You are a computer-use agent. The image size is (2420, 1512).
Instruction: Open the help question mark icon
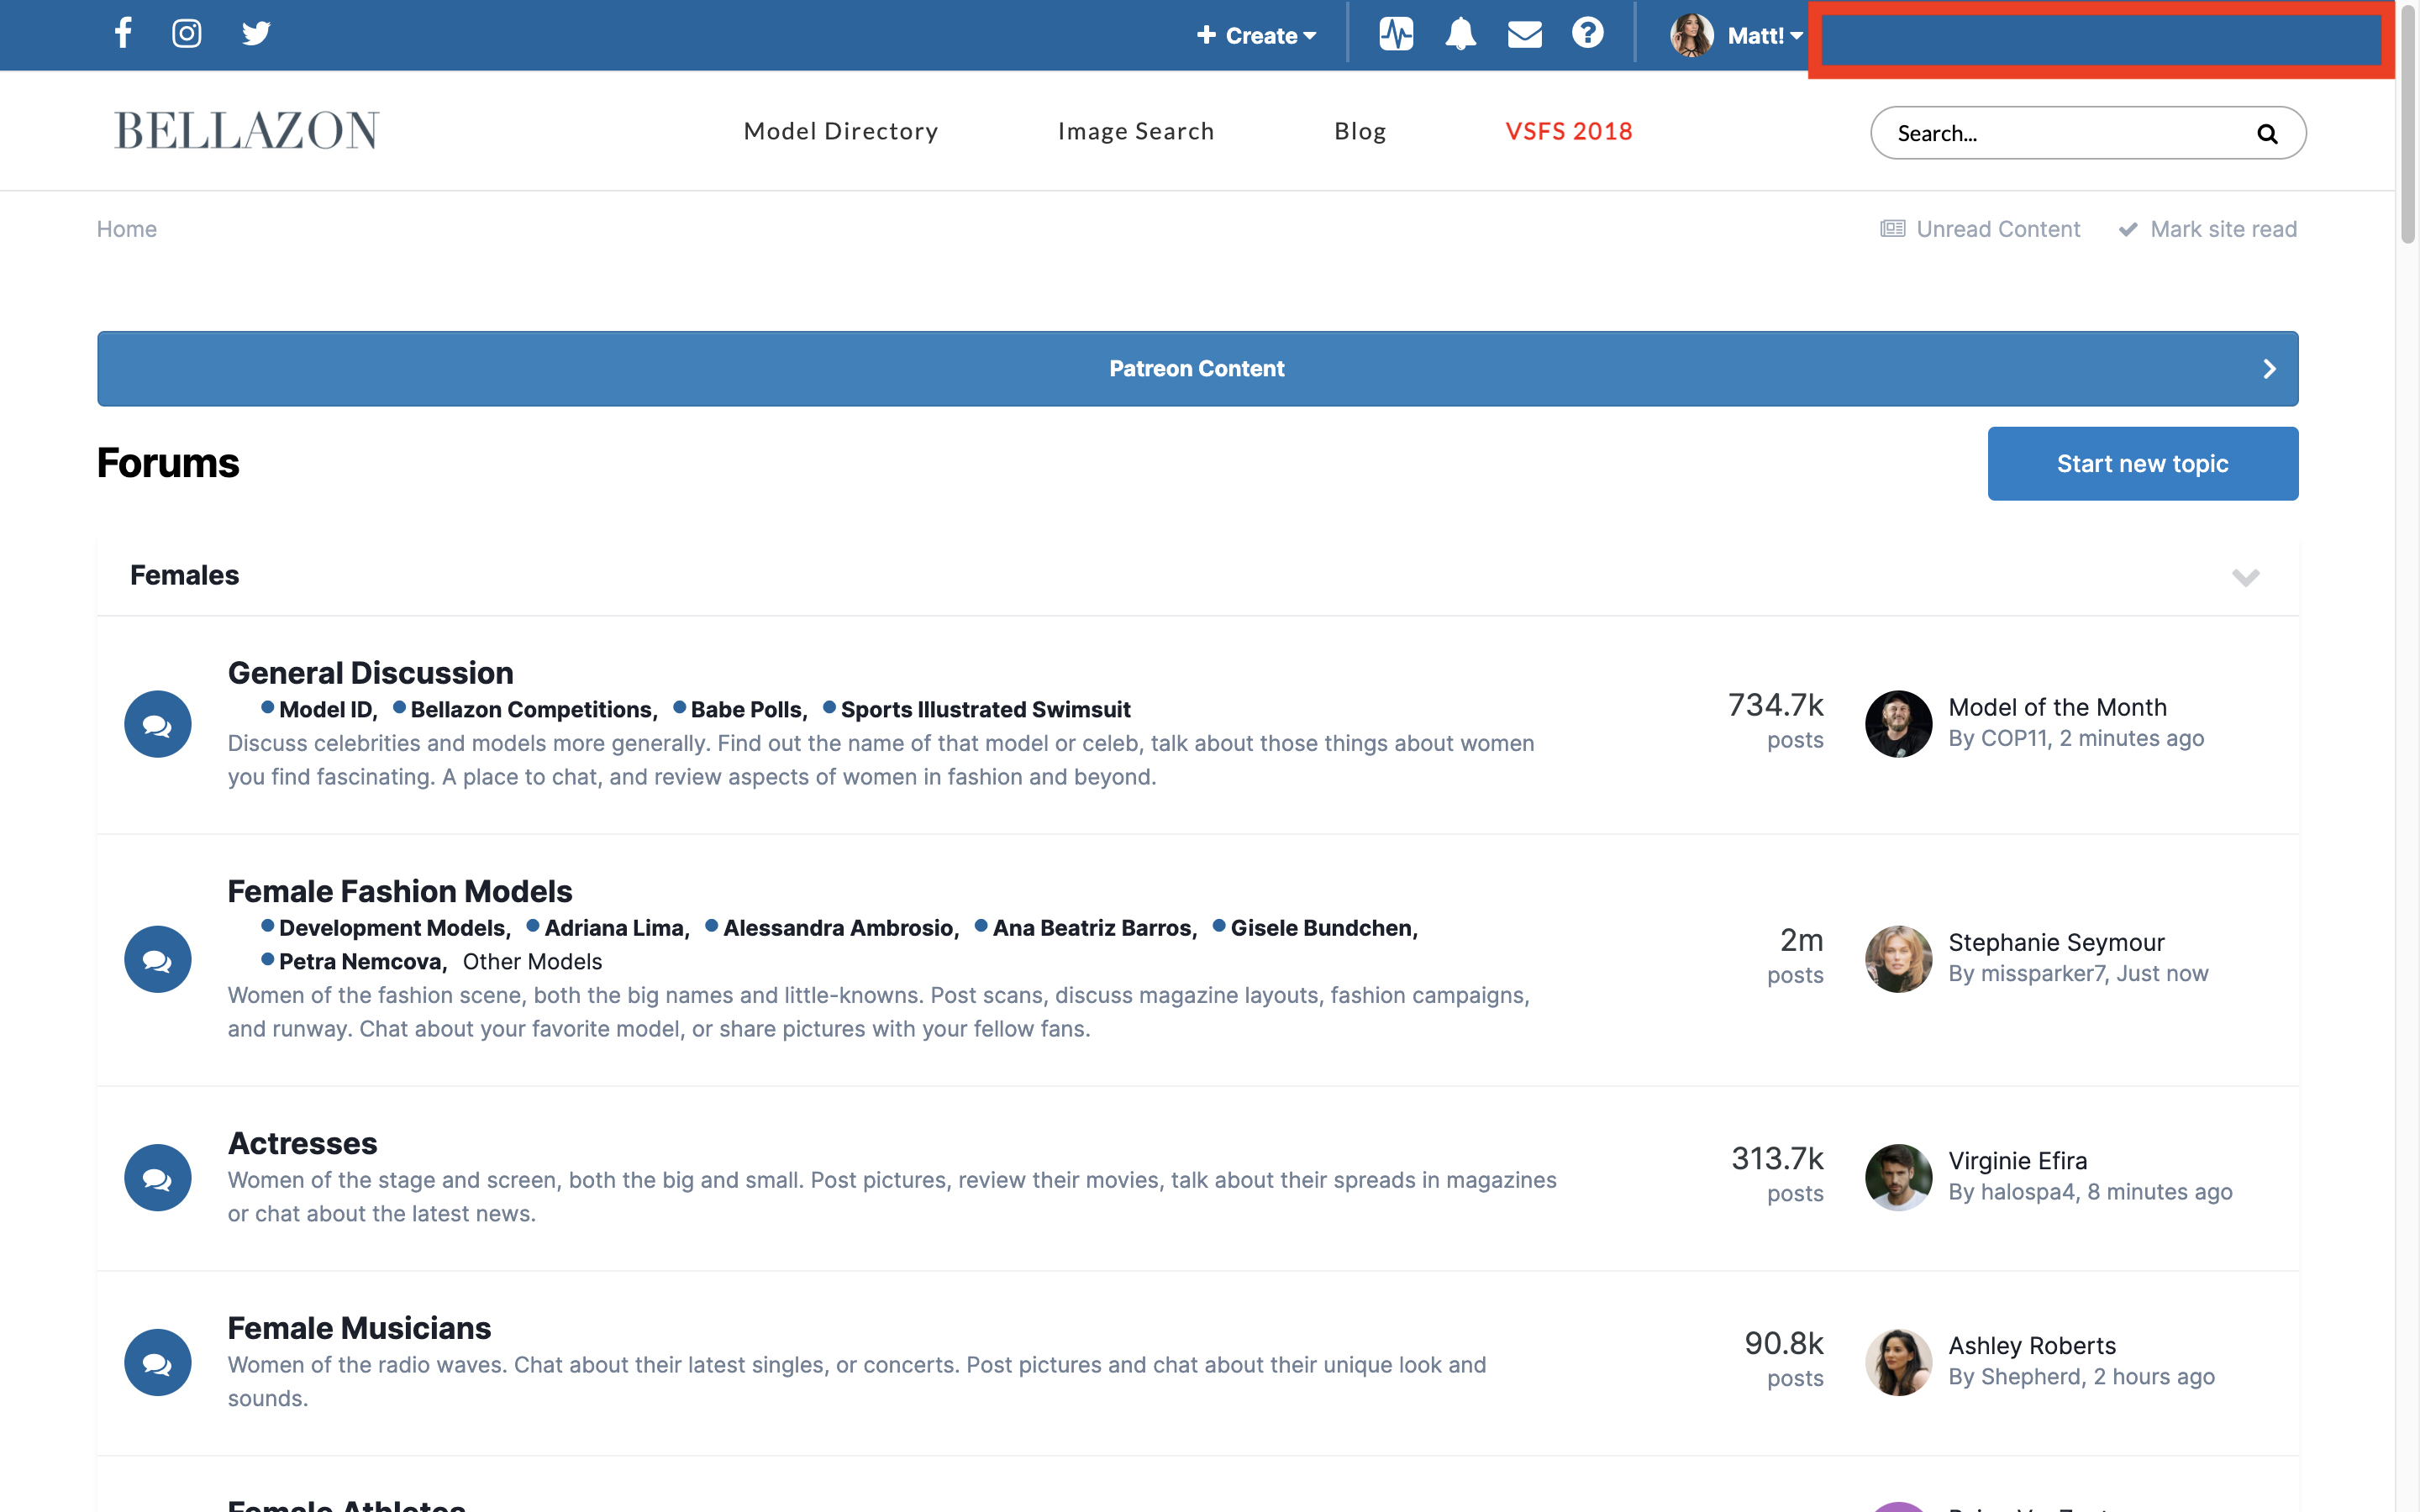pos(1587,33)
